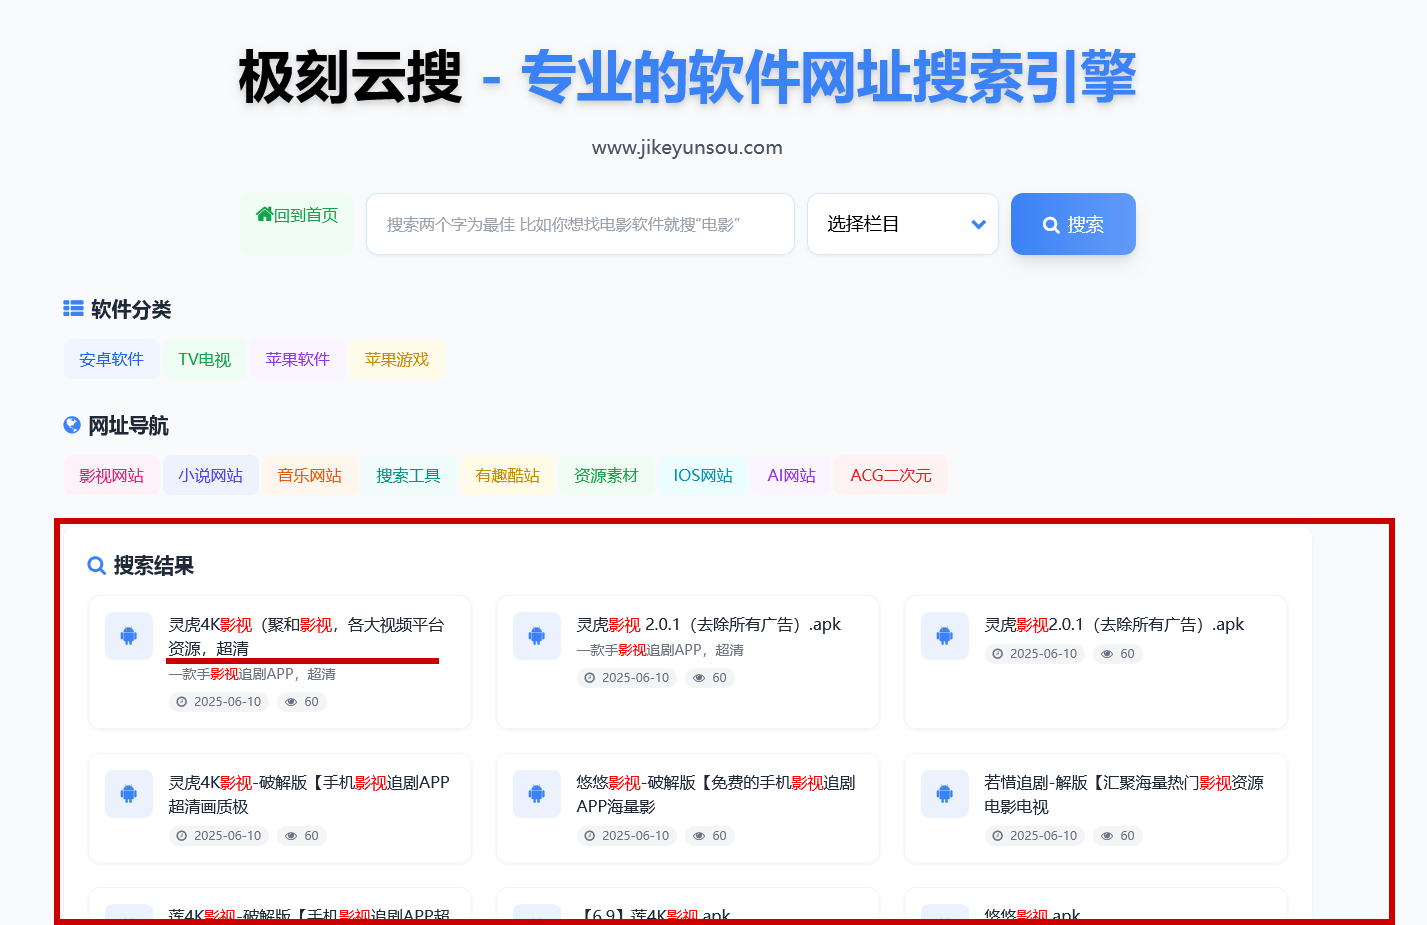
Task: Click the magnifier icon in the 搜索 button
Action: click(x=1051, y=225)
